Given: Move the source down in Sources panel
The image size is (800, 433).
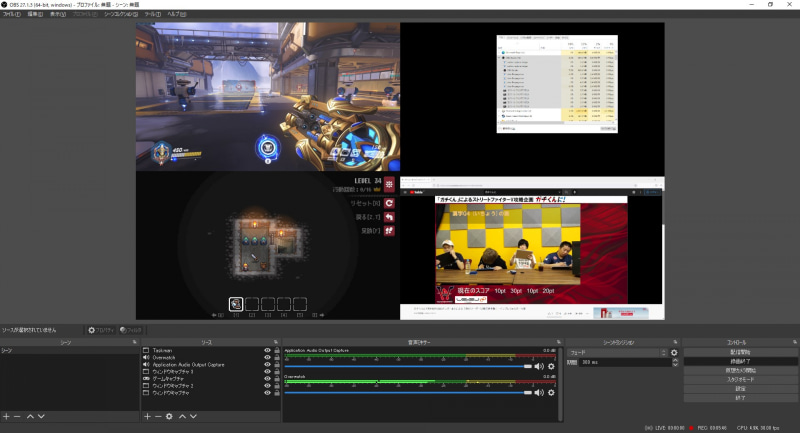Looking at the screenshot, I should 193,417.
